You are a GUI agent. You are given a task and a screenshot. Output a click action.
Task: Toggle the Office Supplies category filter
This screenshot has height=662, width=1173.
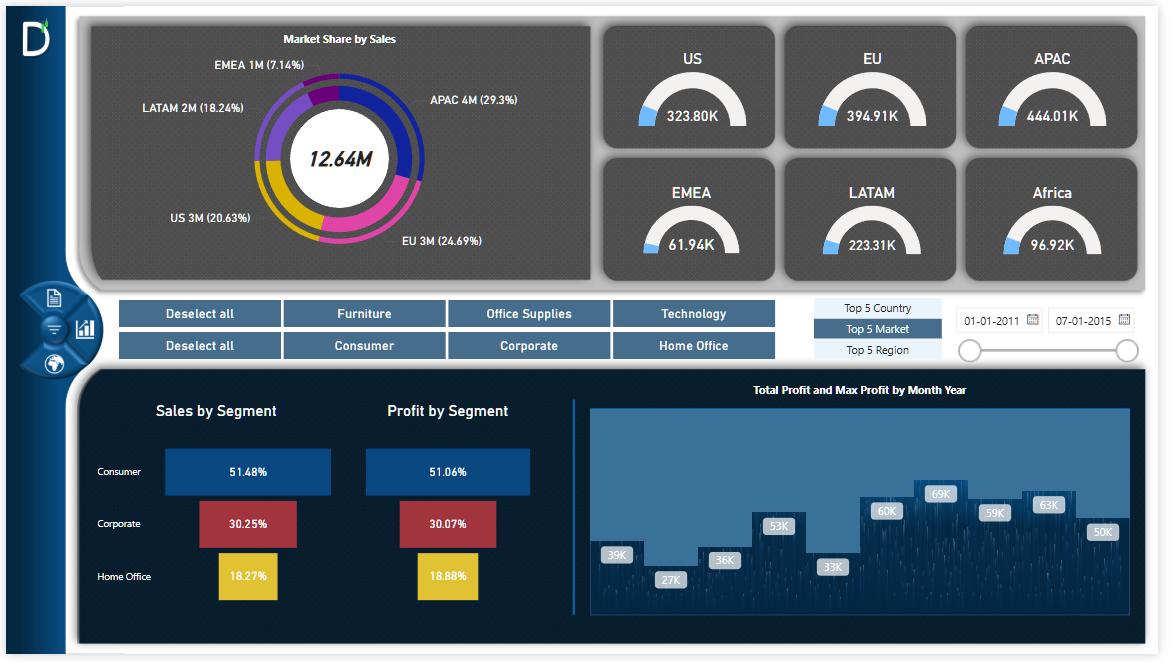tap(529, 314)
